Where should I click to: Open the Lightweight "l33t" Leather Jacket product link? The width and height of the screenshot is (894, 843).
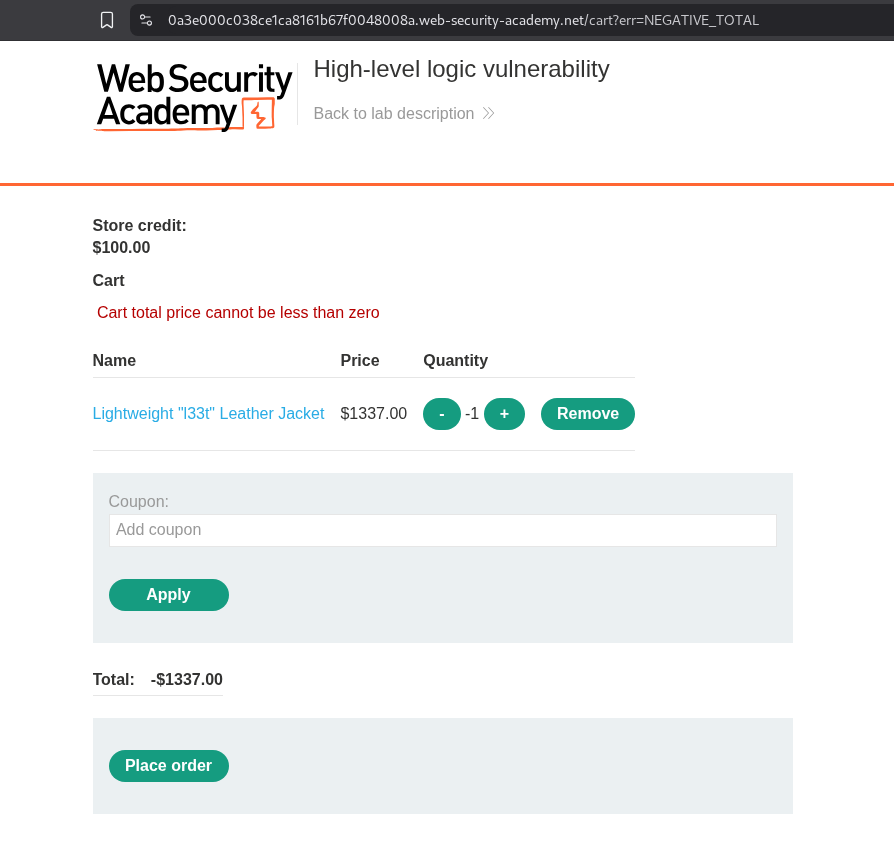tap(208, 413)
